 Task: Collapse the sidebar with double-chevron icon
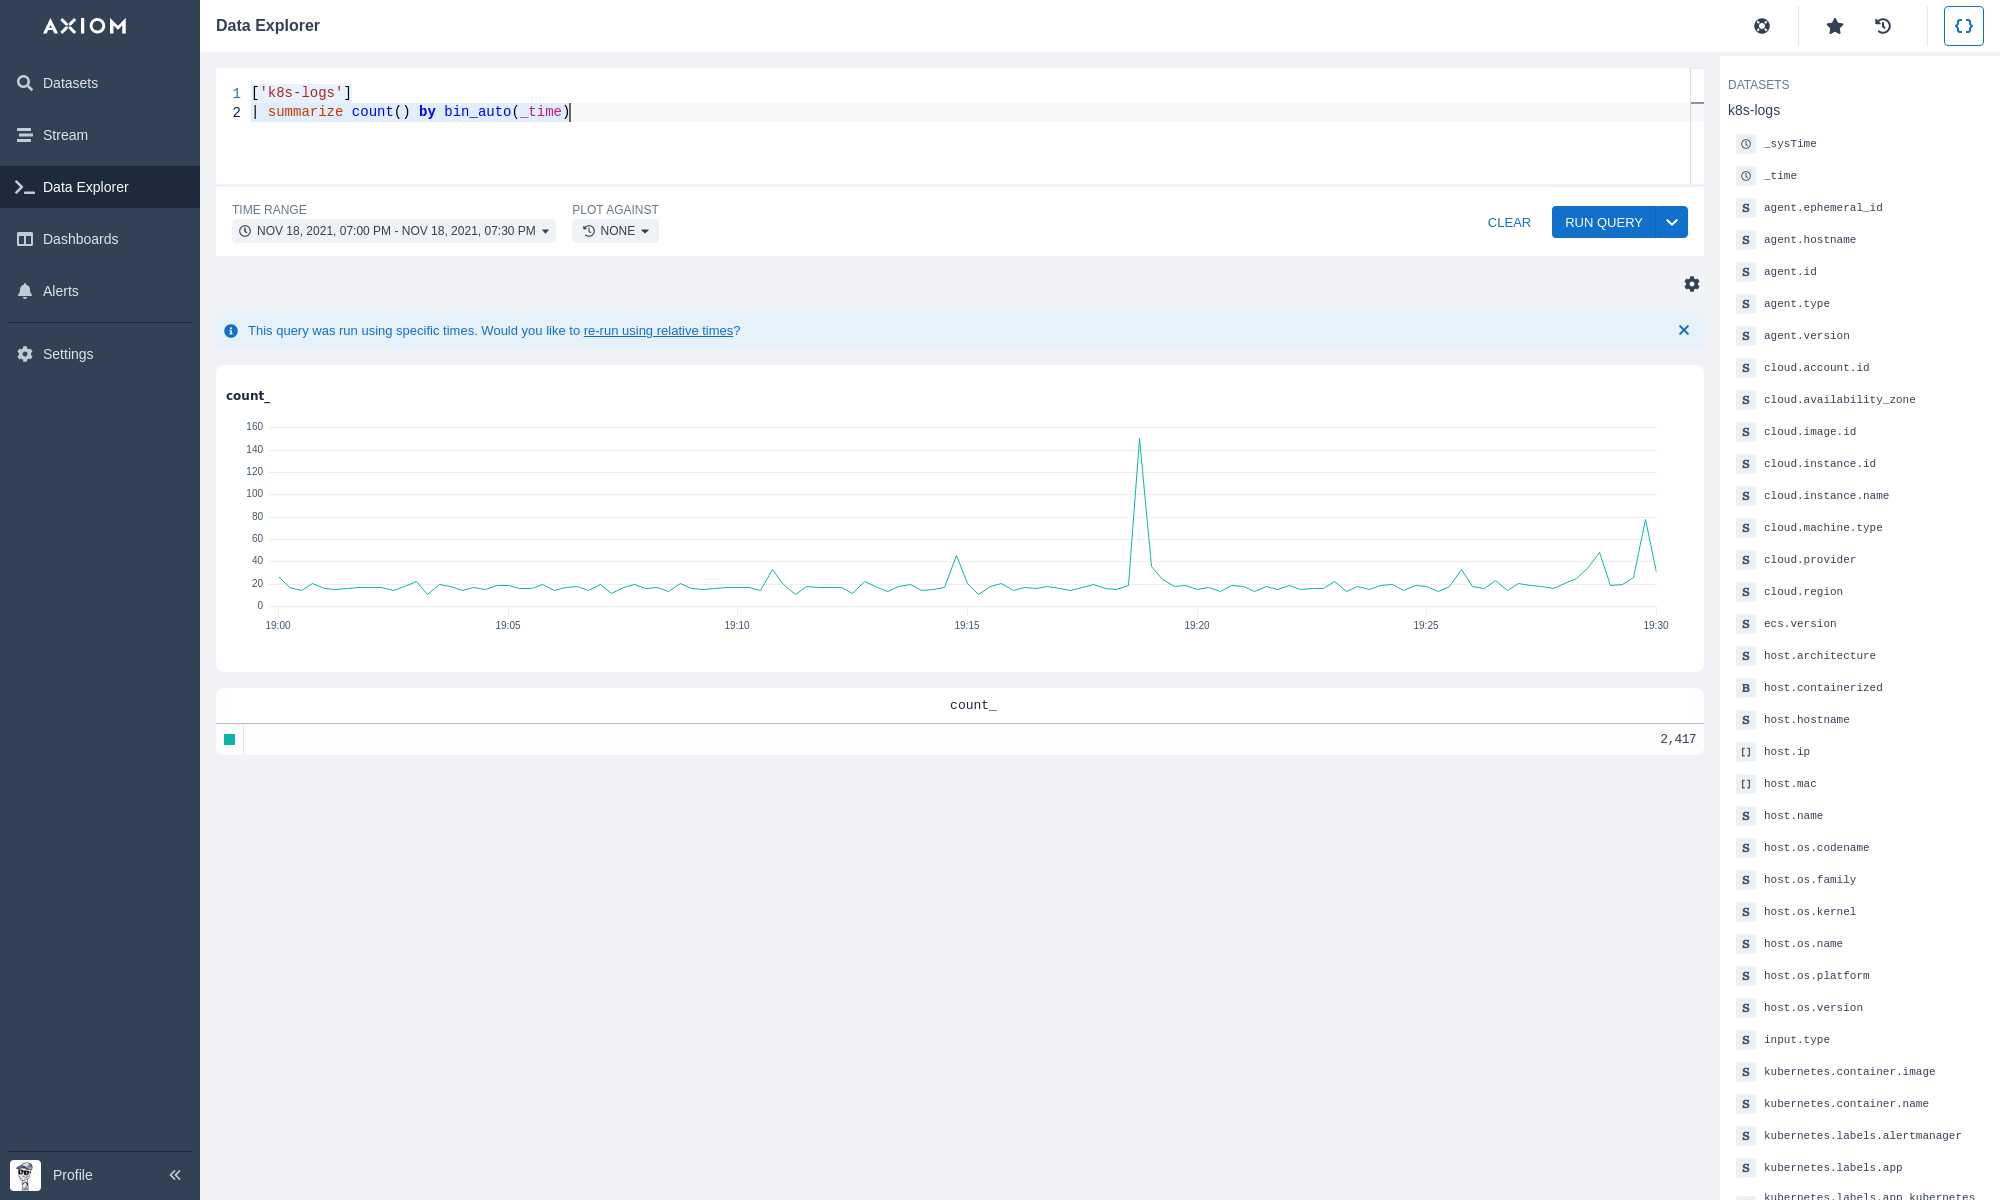[175, 1175]
